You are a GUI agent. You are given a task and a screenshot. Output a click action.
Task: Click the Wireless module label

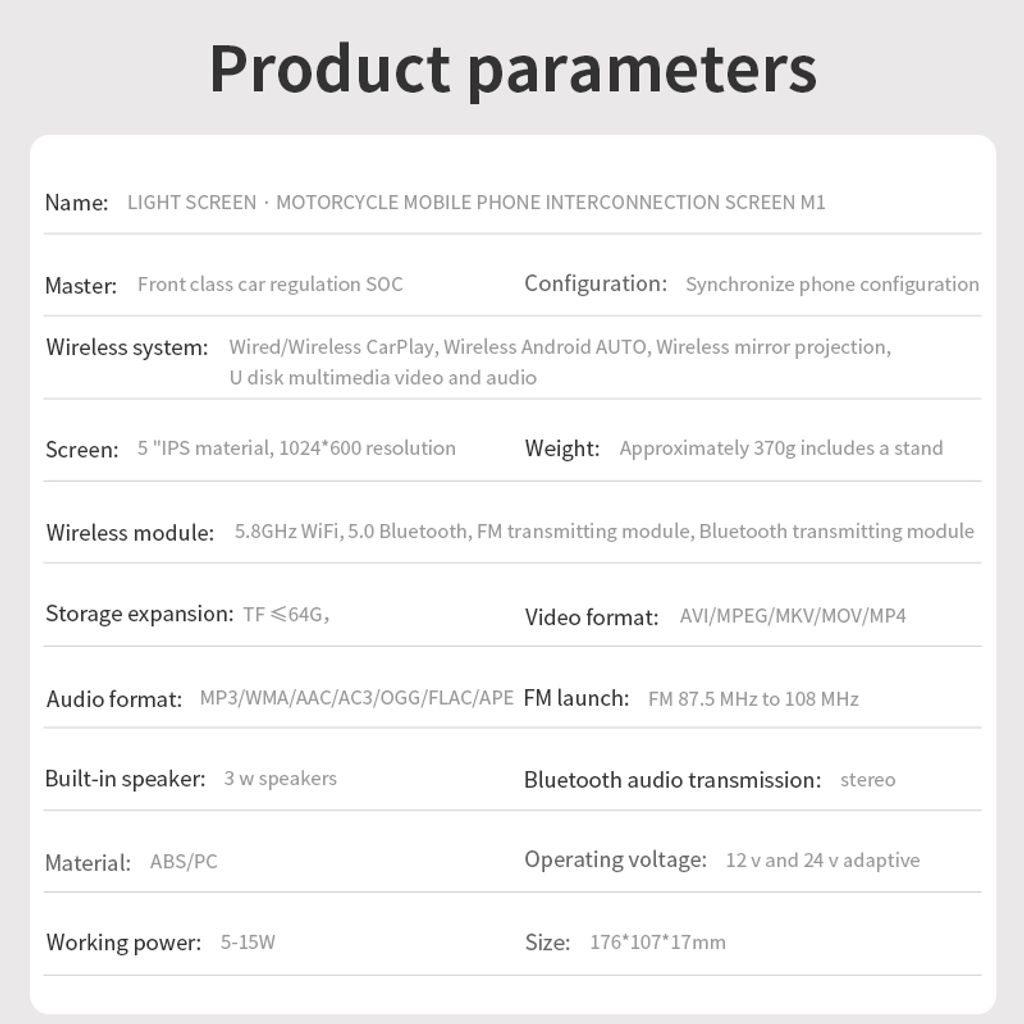[x=130, y=532]
